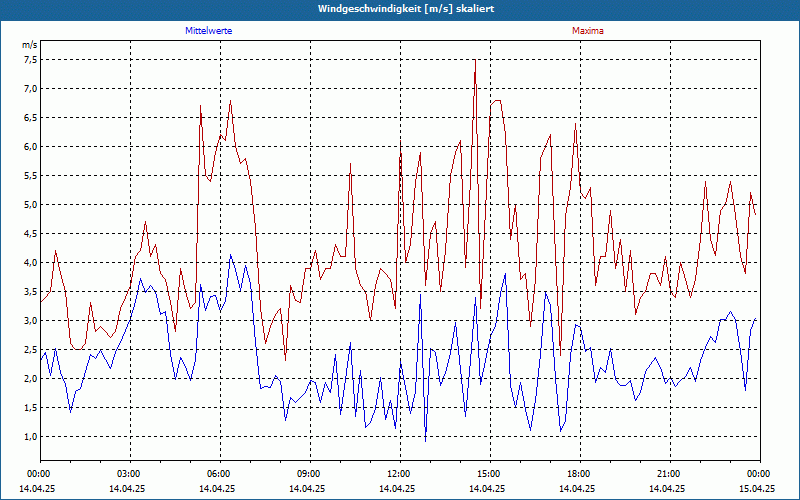Select the red Maxima legend label
The height and width of the screenshot is (500, 800).
coord(588,31)
